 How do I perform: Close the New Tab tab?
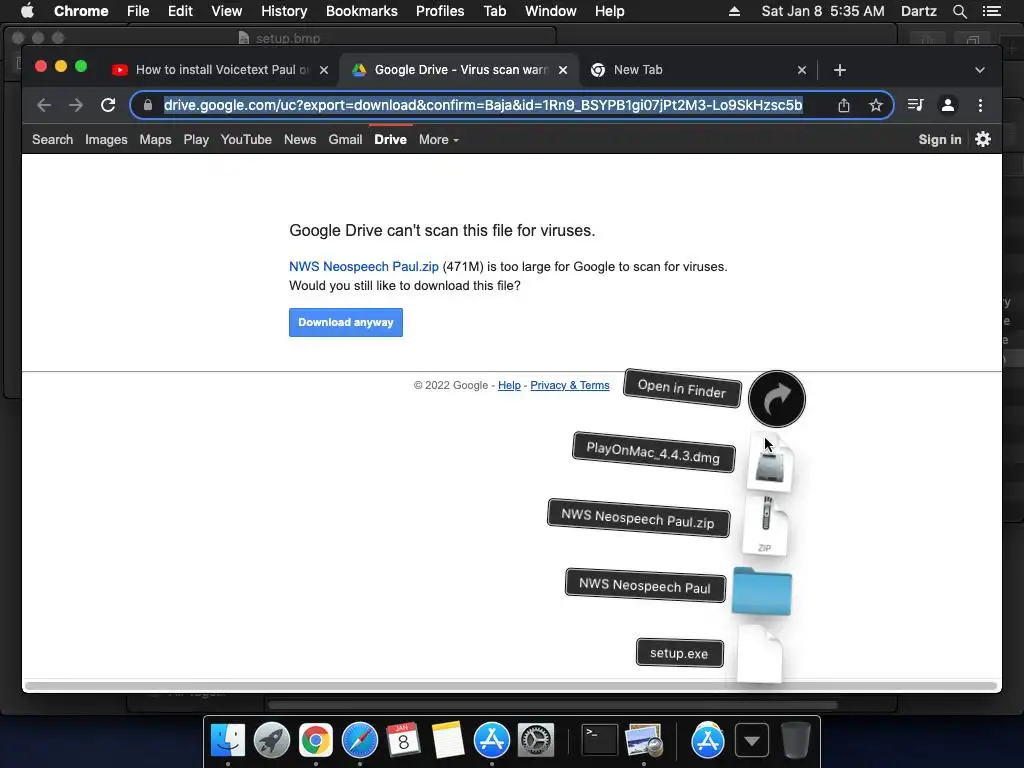802,70
